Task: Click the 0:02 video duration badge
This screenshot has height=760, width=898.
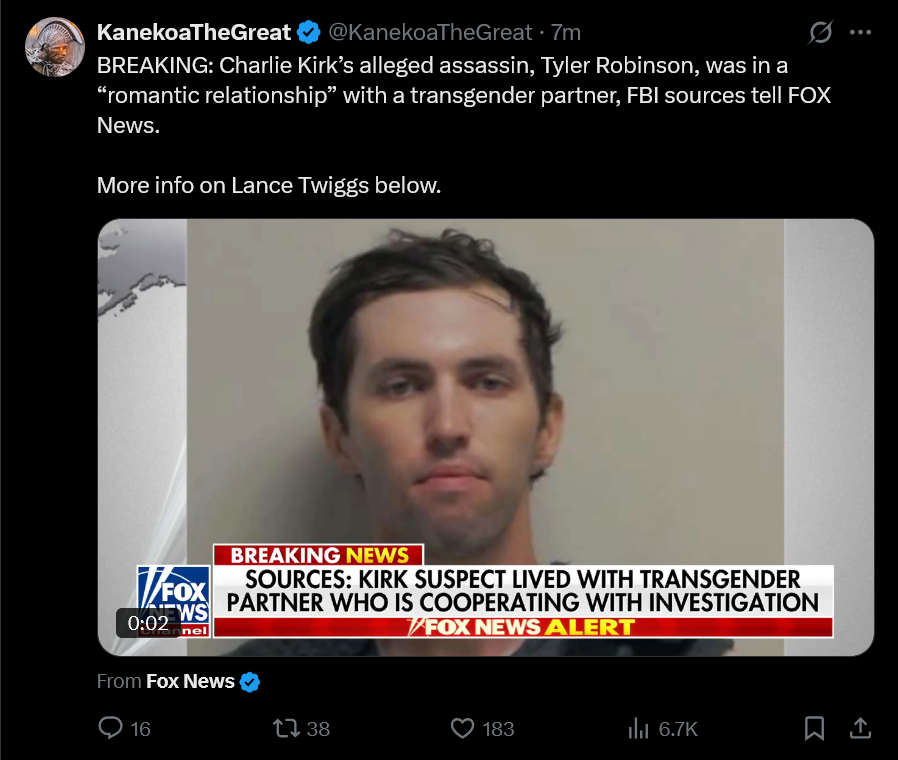Action: [148, 623]
